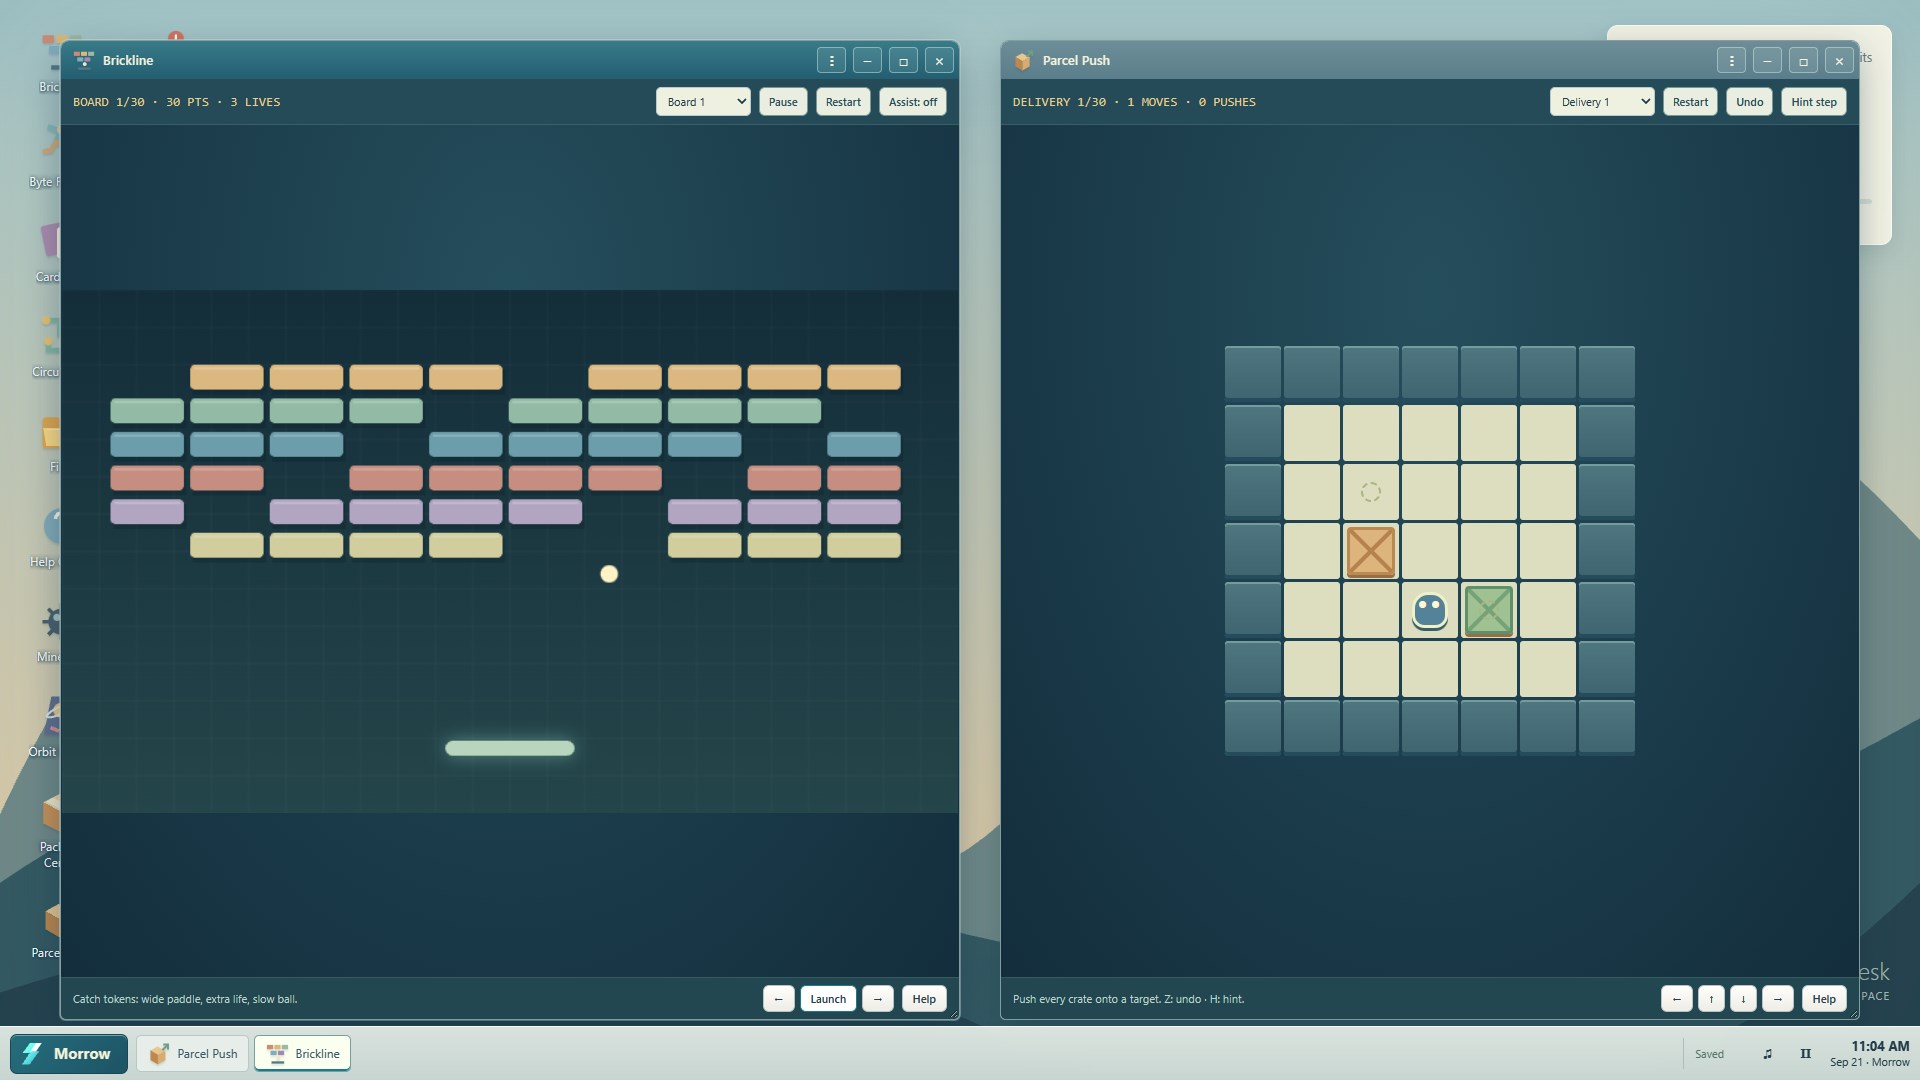Click the dashed circle target tile
The height and width of the screenshot is (1080, 1920).
(1370, 492)
